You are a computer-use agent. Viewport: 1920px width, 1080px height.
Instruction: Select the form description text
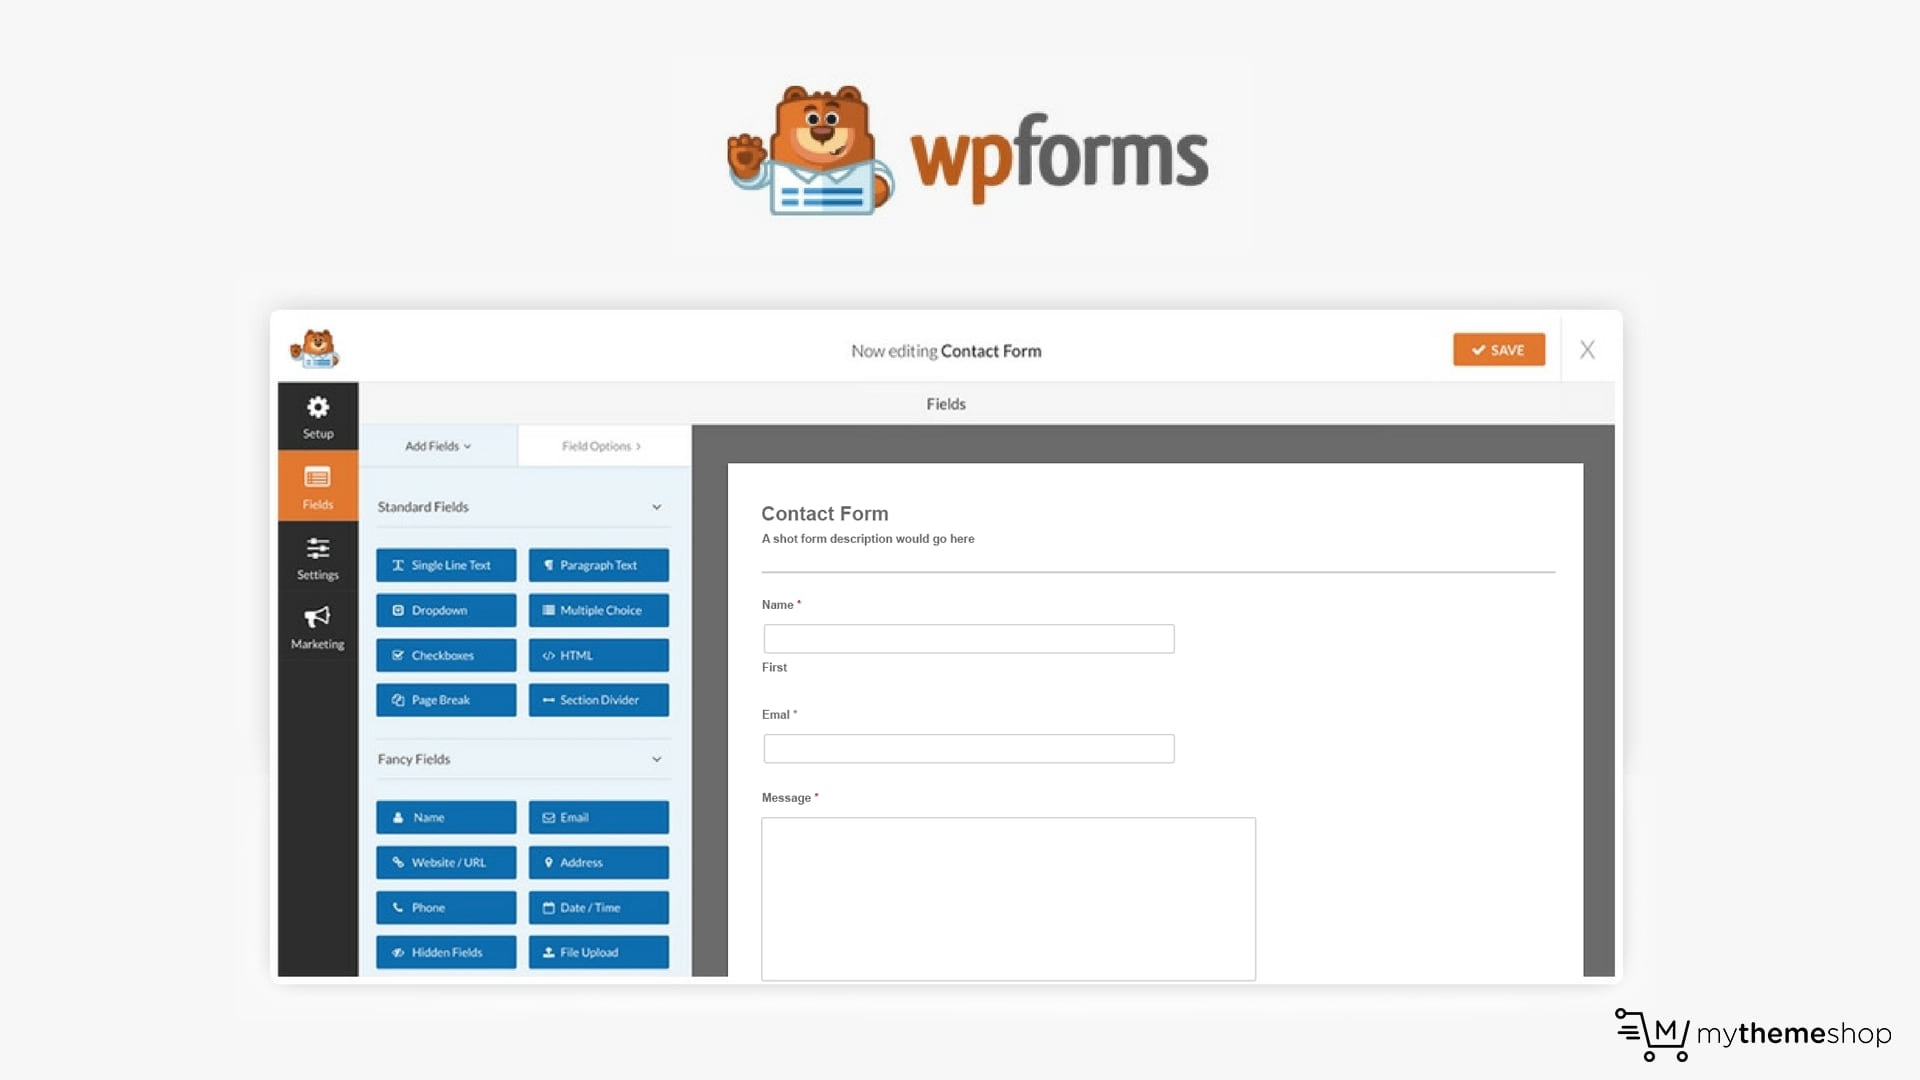click(x=868, y=538)
